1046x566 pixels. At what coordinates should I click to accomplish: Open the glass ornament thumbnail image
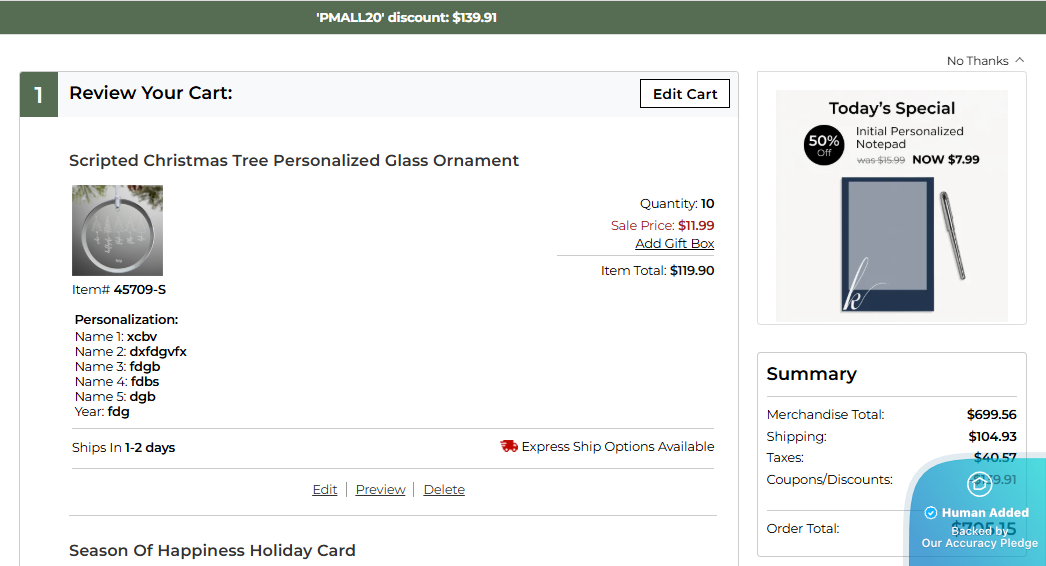point(117,230)
